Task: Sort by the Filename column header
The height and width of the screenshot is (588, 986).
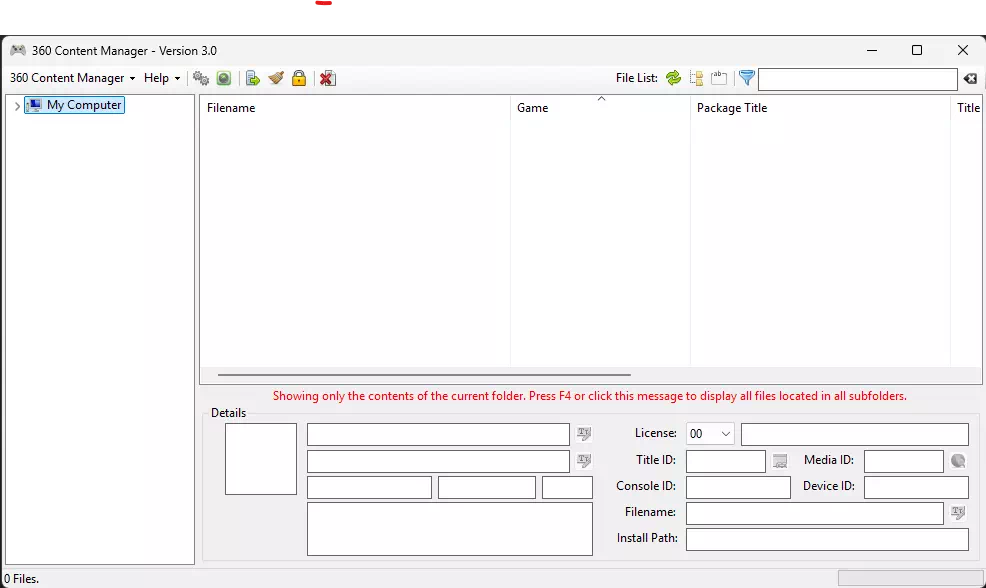Action: click(355, 108)
